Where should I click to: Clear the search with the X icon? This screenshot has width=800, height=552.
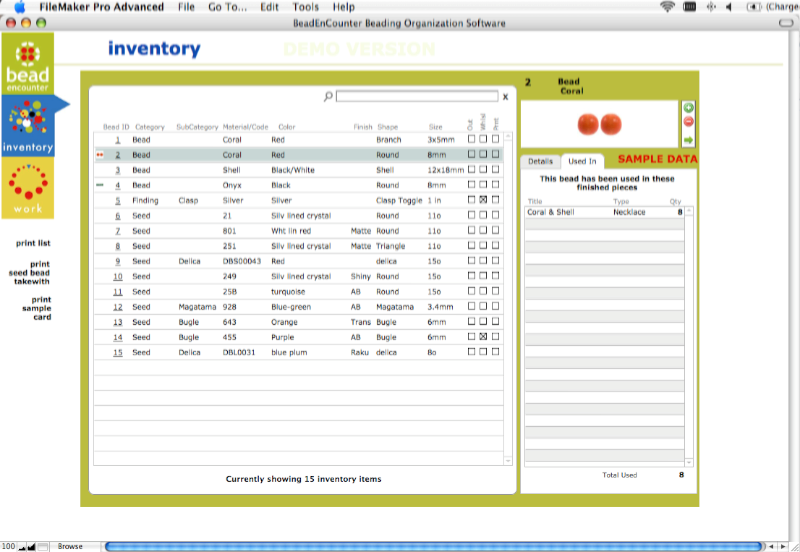(x=505, y=96)
